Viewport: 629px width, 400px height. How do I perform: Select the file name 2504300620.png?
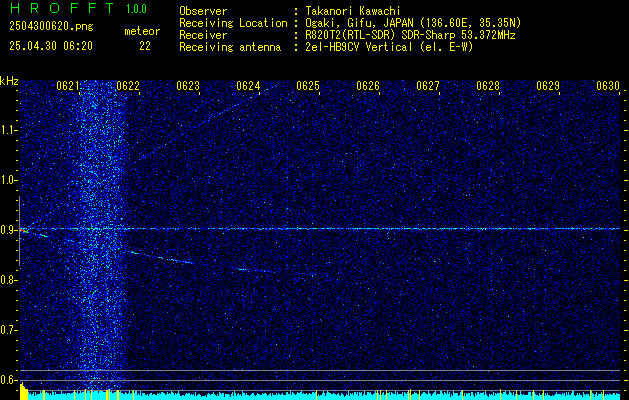point(51,27)
